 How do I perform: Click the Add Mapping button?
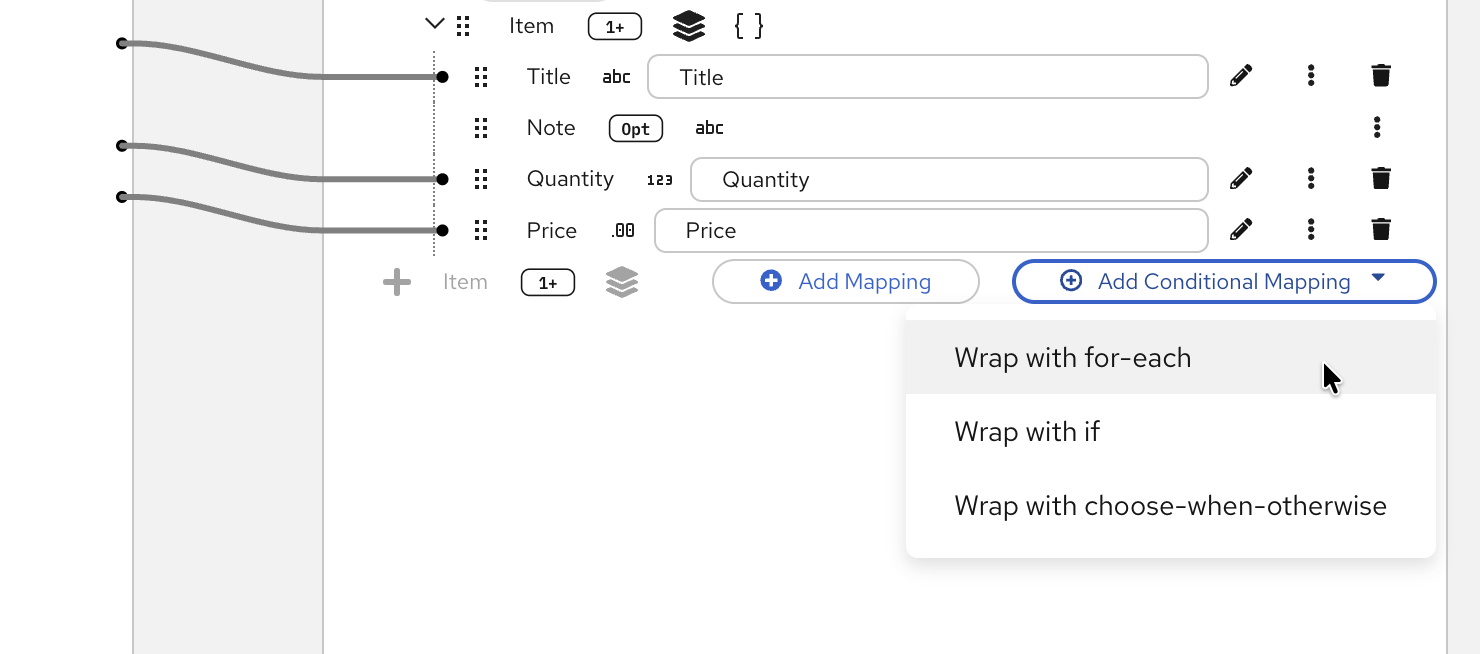tap(845, 281)
